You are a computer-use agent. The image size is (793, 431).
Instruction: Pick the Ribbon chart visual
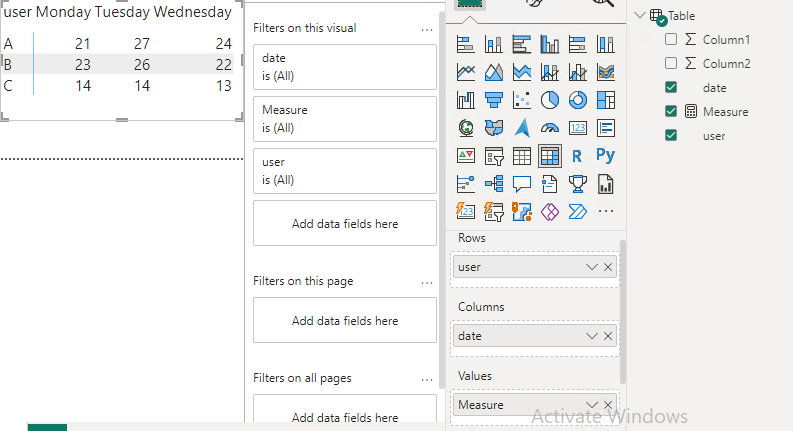coord(605,72)
